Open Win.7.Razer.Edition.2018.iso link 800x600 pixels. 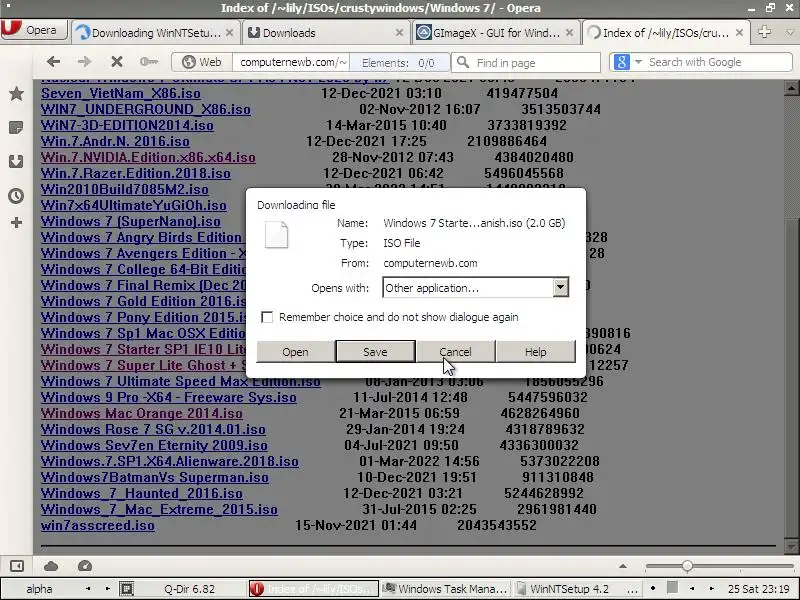(x=136, y=173)
